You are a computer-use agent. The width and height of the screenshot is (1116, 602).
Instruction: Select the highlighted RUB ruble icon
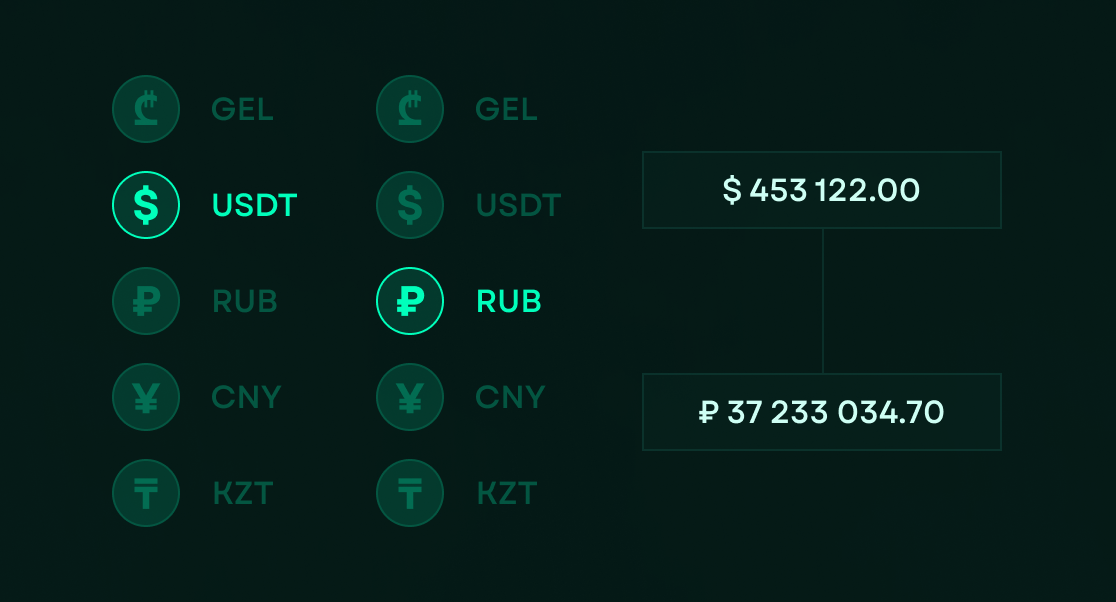click(x=410, y=300)
